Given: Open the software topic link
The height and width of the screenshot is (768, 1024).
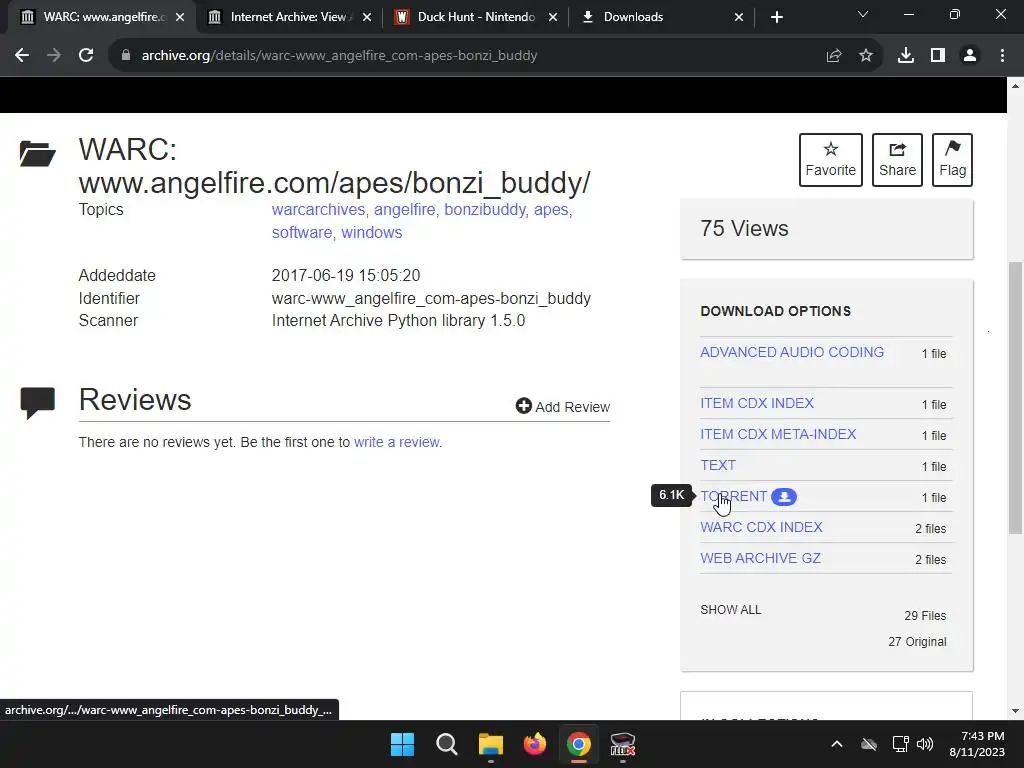Looking at the screenshot, I should [302, 232].
